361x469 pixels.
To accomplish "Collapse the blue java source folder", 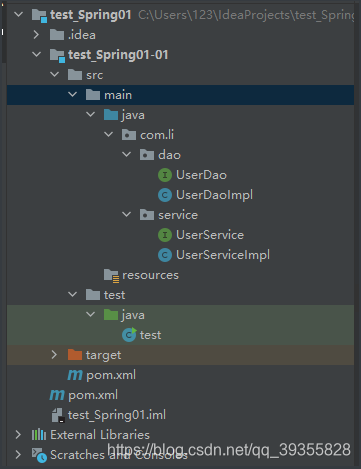I will pyautogui.click(x=91, y=114).
